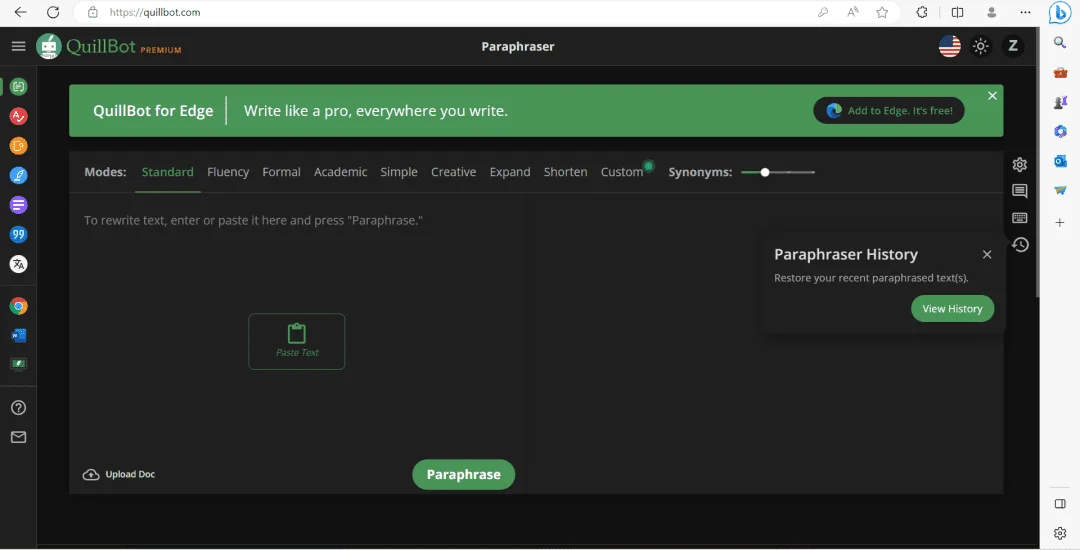Close the Paraphraser History popup
Image resolution: width=1080 pixels, height=550 pixels.
[x=987, y=255]
